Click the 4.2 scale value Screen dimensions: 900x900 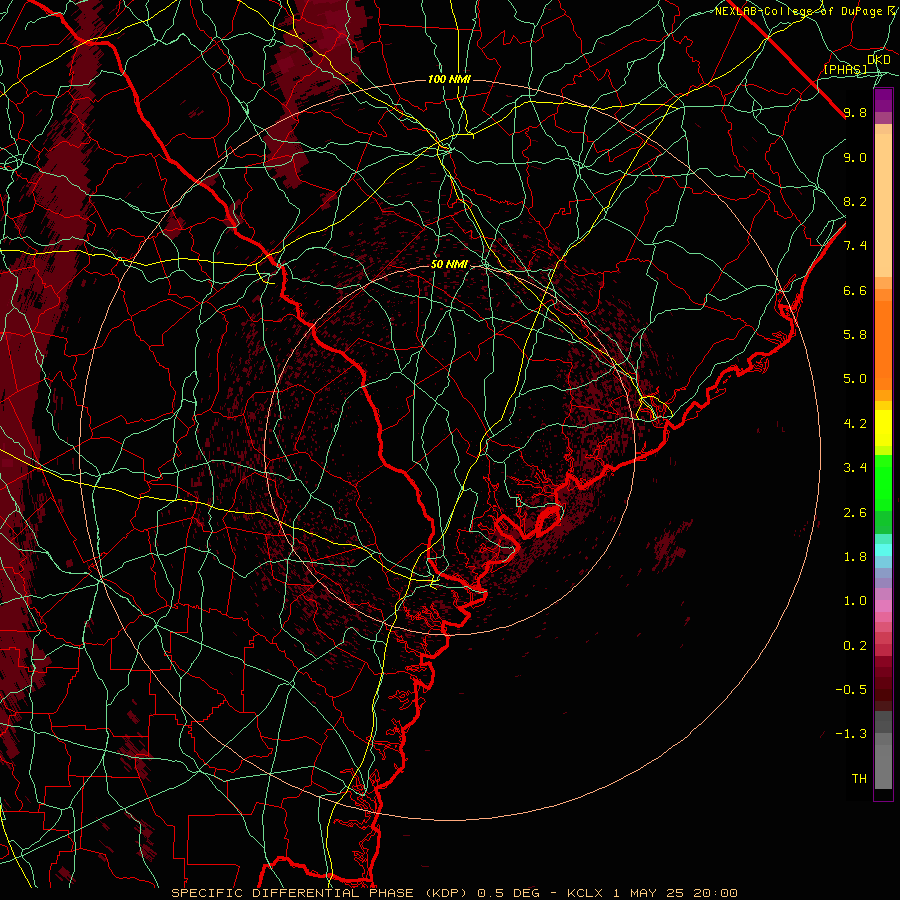click(x=855, y=424)
